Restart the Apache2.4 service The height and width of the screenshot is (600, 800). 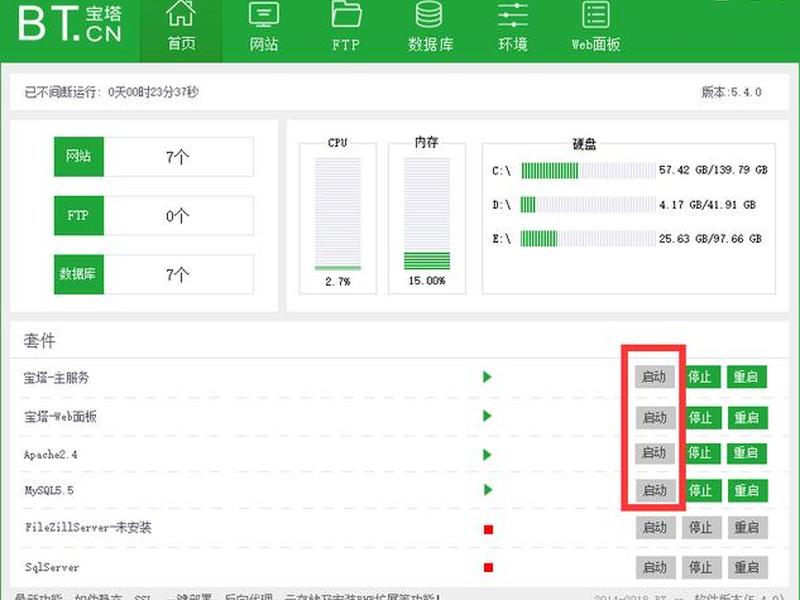[746, 453]
